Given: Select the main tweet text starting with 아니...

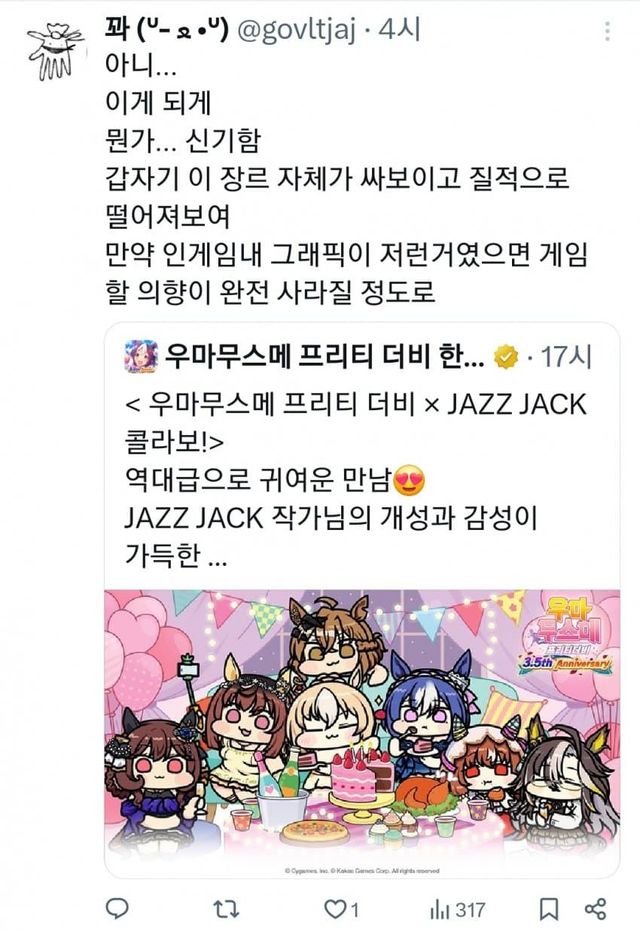Looking at the screenshot, I should (347, 178).
